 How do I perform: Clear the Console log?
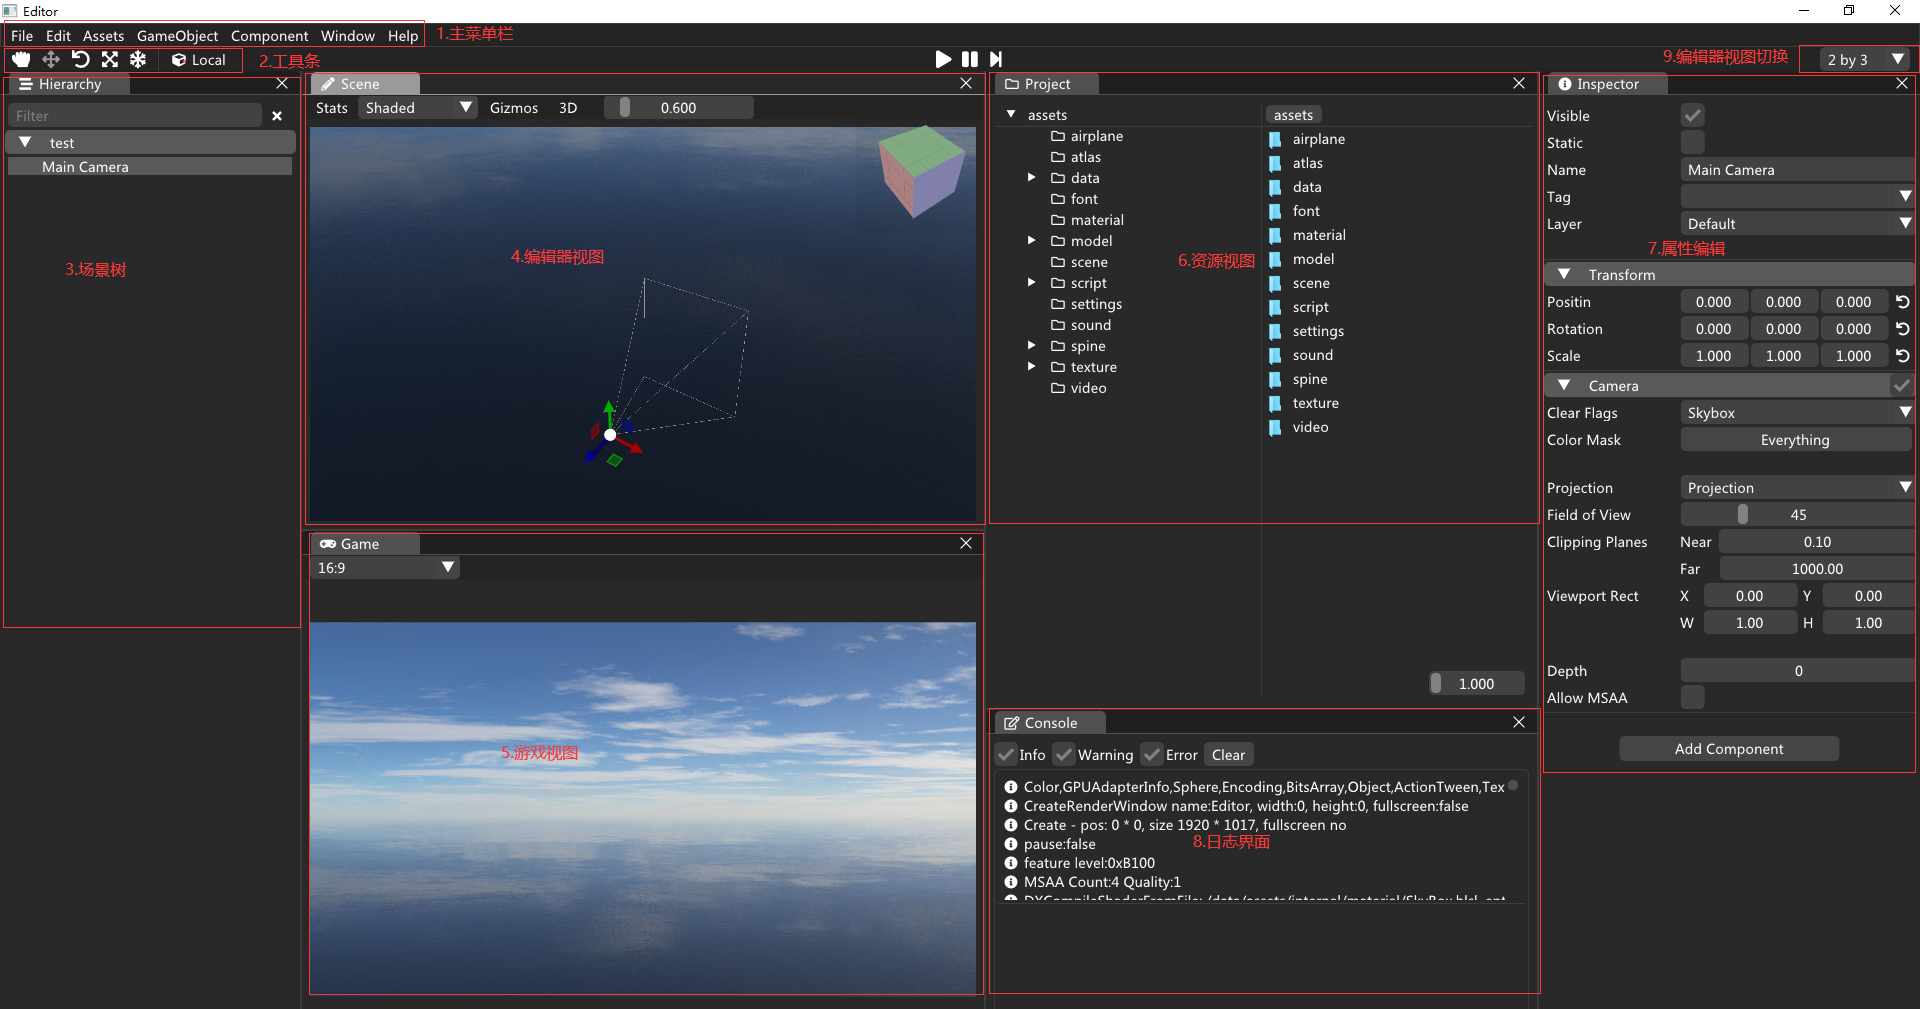click(1228, 755)
